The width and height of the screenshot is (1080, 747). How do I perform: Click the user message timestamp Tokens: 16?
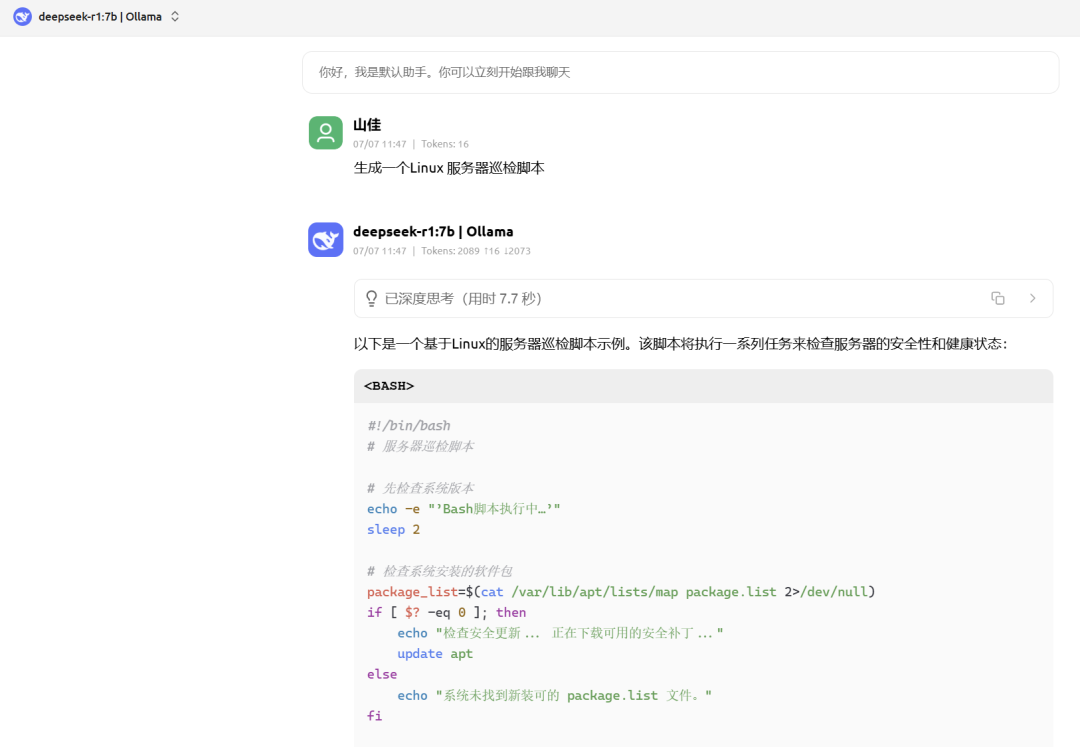point(445,144)
